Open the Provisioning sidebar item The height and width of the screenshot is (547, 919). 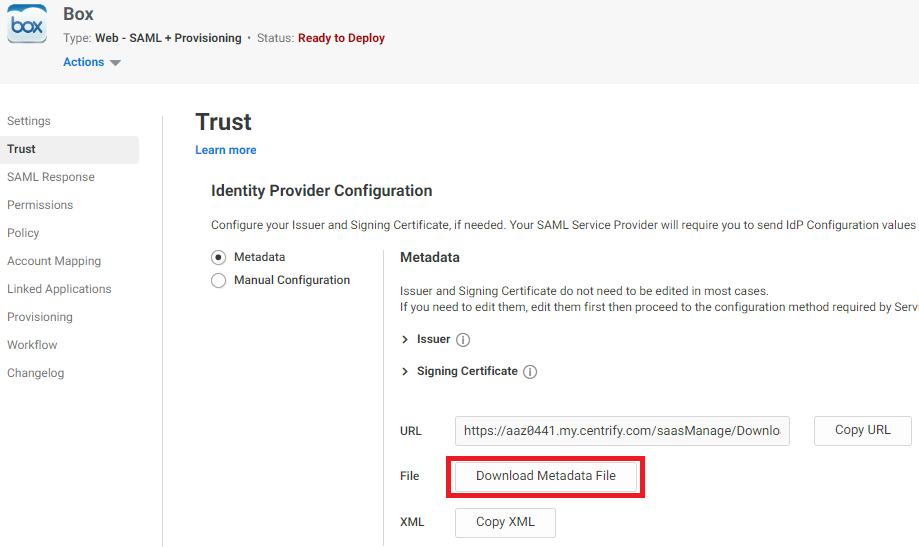tap(40, 317)
